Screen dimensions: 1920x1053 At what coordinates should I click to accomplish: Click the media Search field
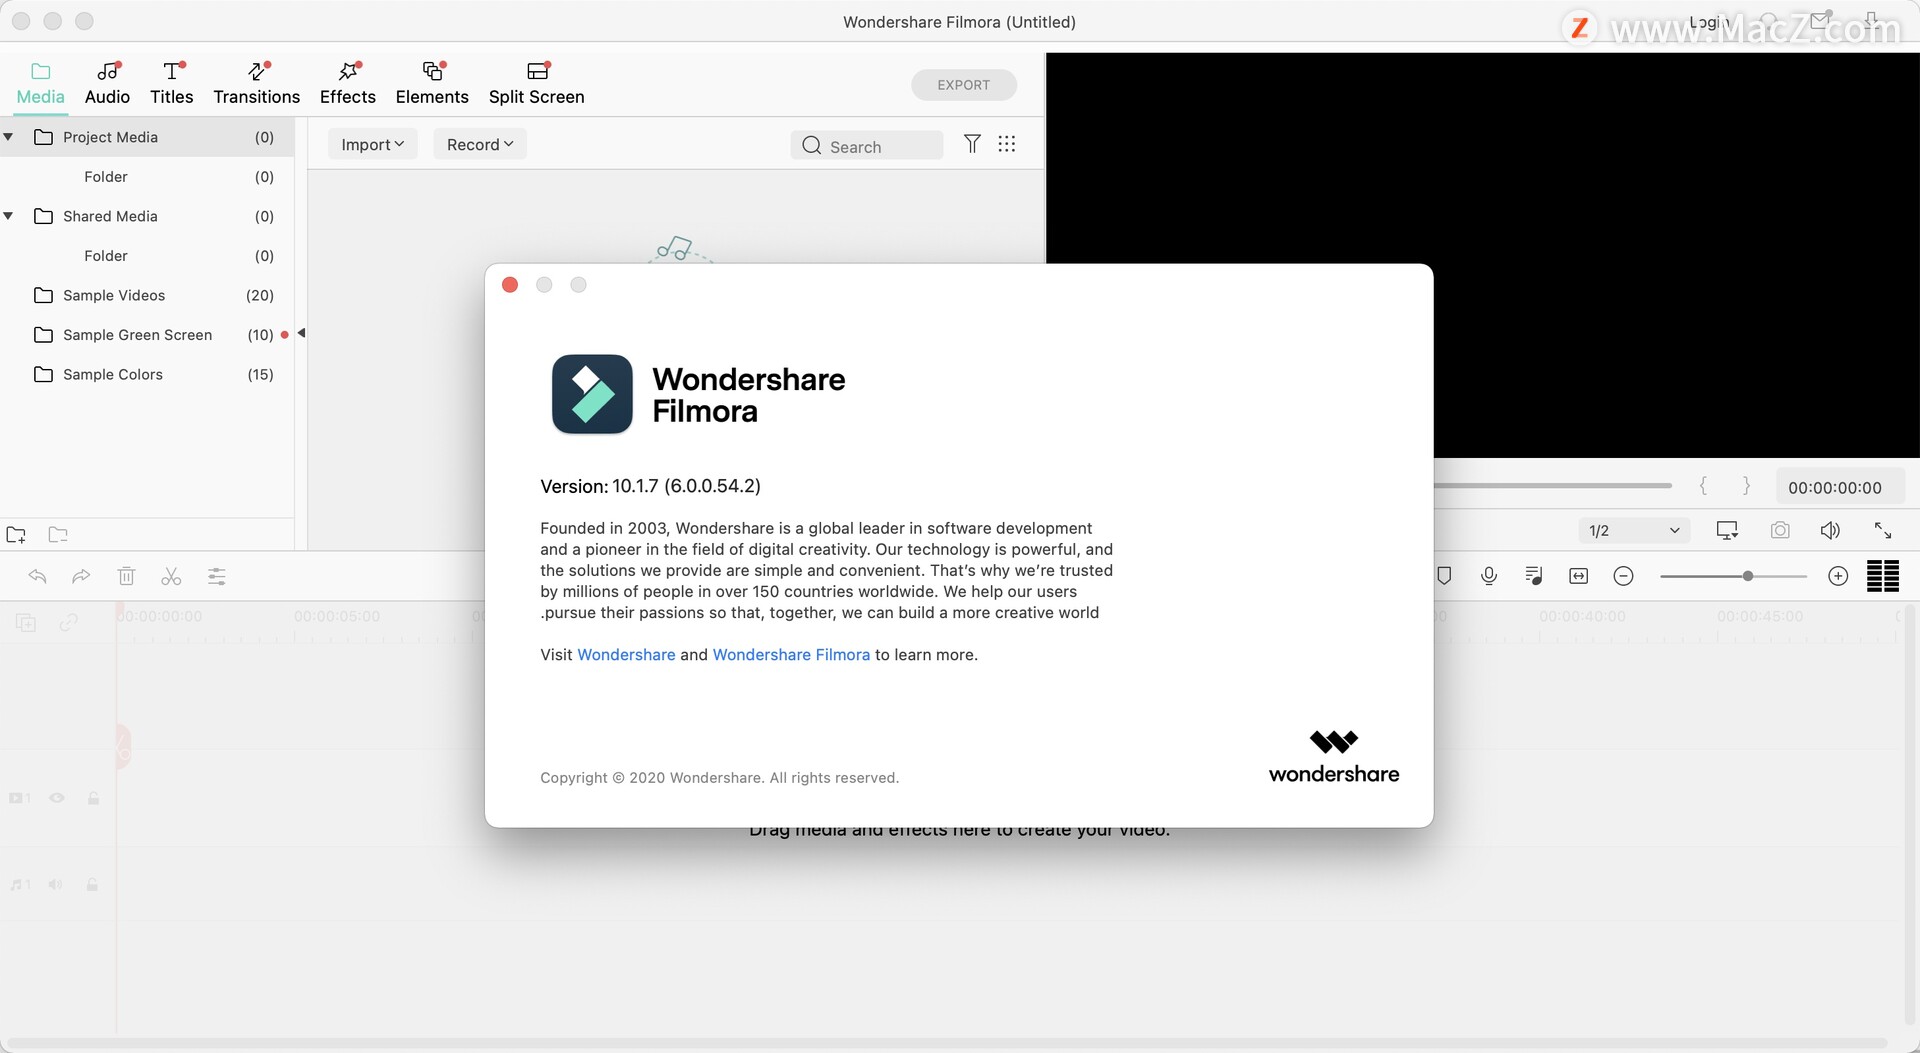866,146
